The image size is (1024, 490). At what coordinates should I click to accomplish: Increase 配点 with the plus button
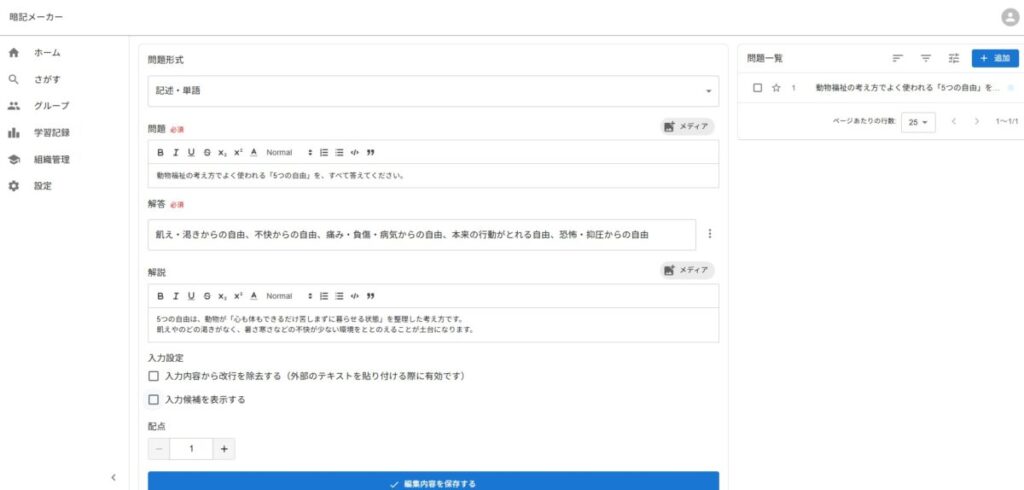[x=224, y=449]
